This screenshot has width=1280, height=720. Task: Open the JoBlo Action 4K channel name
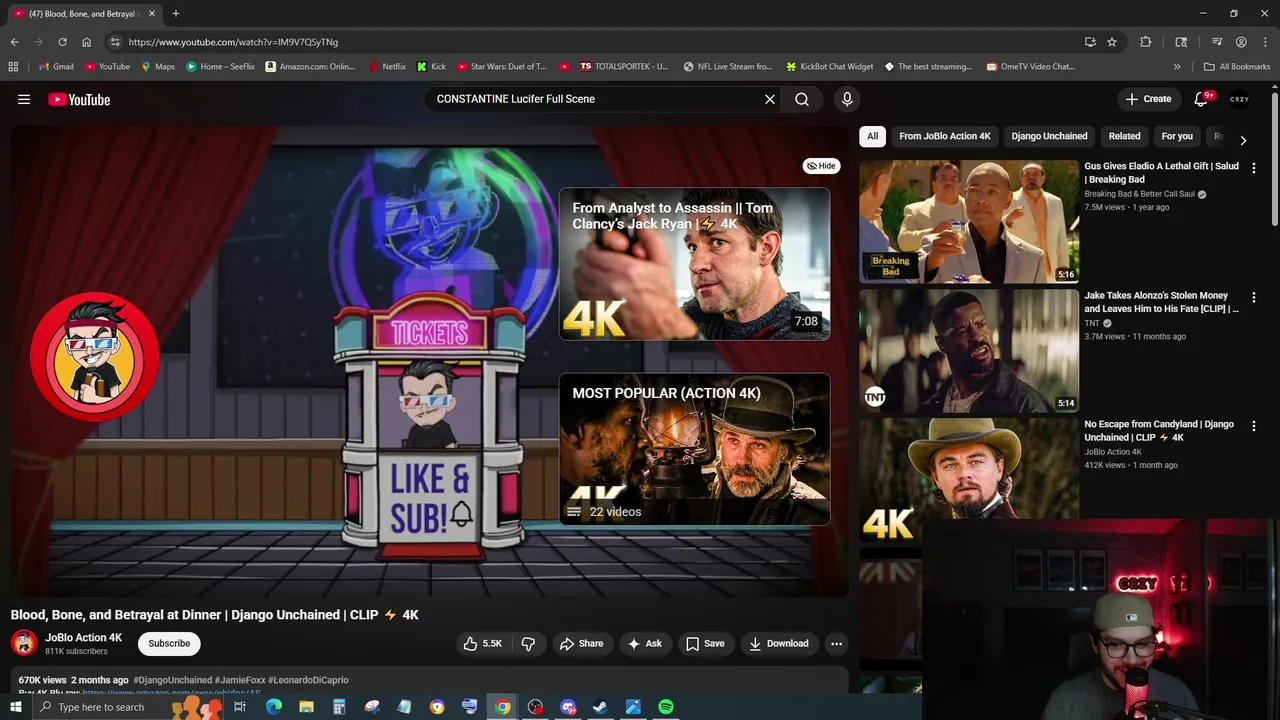[83, 637]
